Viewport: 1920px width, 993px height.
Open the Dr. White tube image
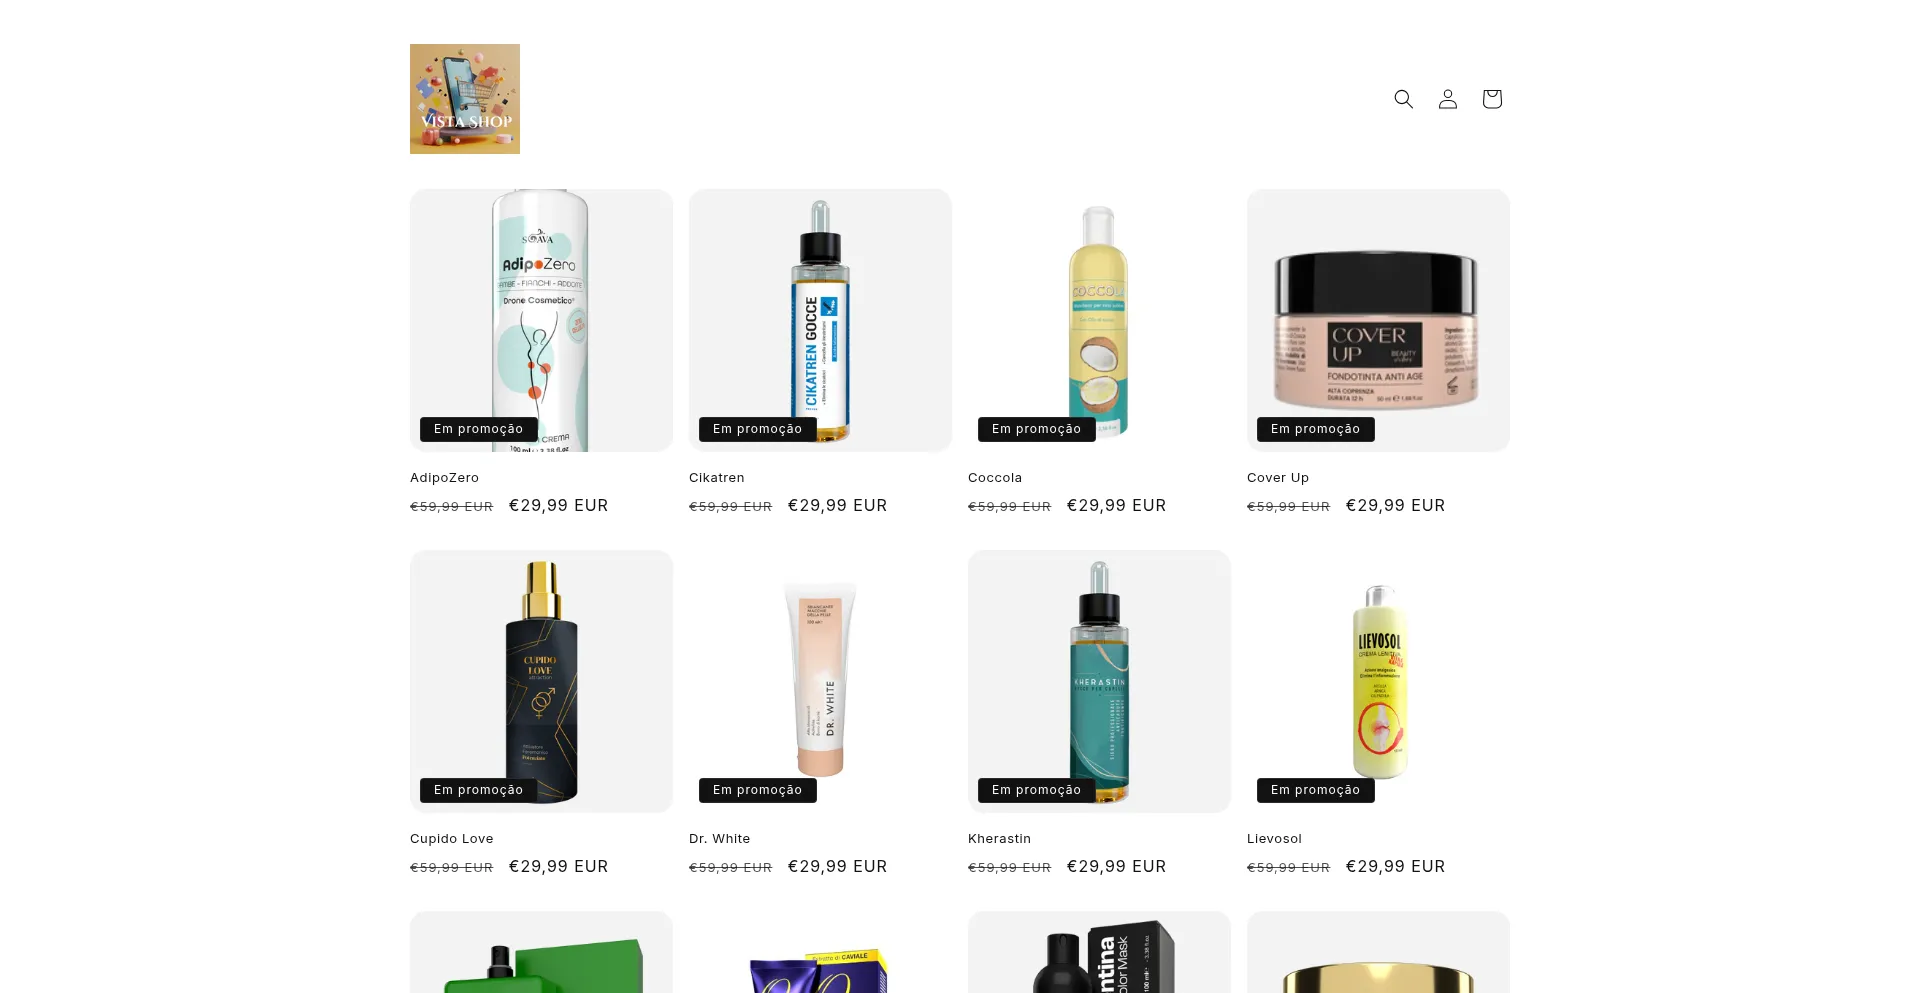(x=820, y=681)
